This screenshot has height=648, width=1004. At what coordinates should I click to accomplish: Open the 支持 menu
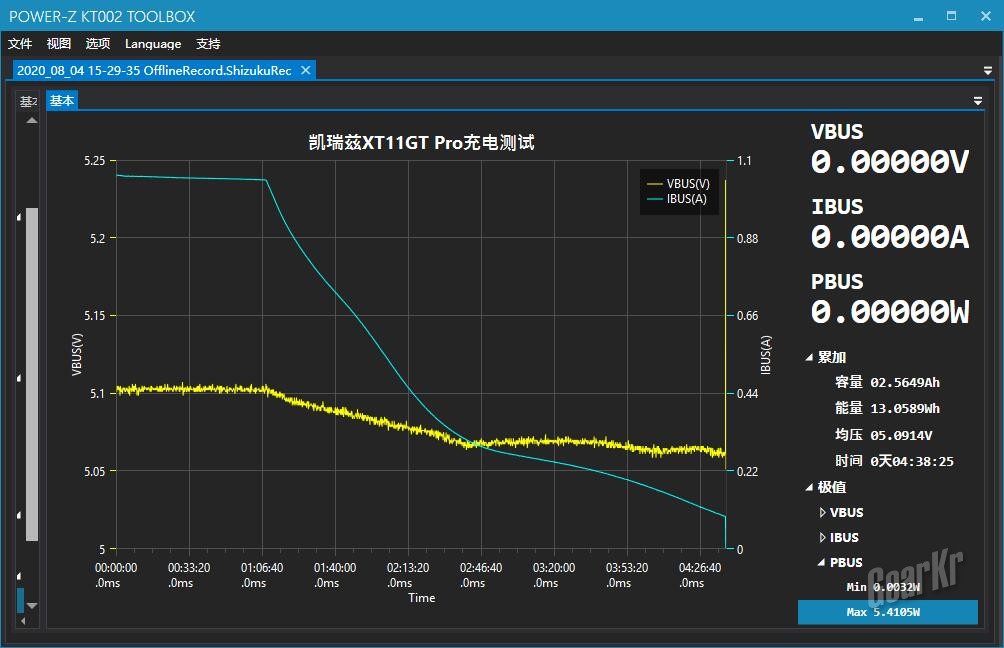coord(208,44)
